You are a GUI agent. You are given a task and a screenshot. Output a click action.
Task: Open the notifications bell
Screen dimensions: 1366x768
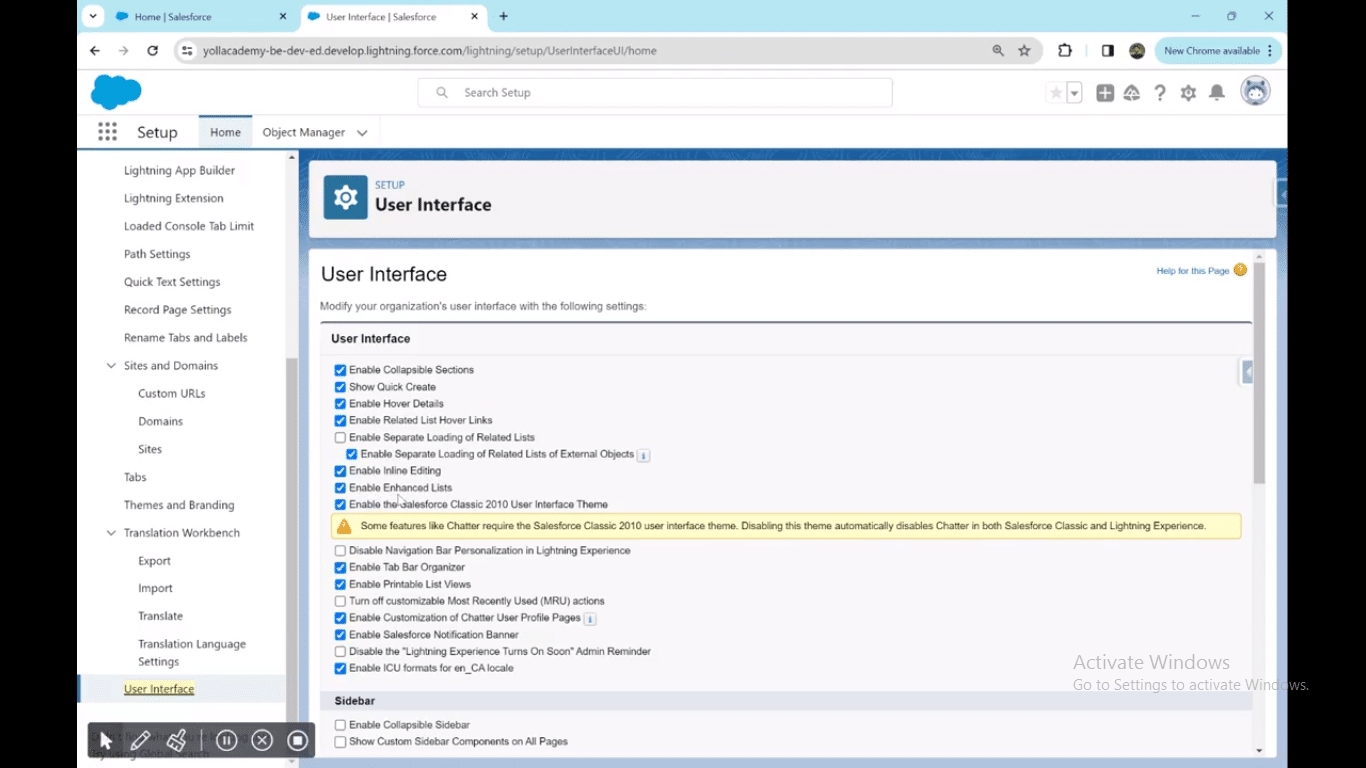(1217, 93)
